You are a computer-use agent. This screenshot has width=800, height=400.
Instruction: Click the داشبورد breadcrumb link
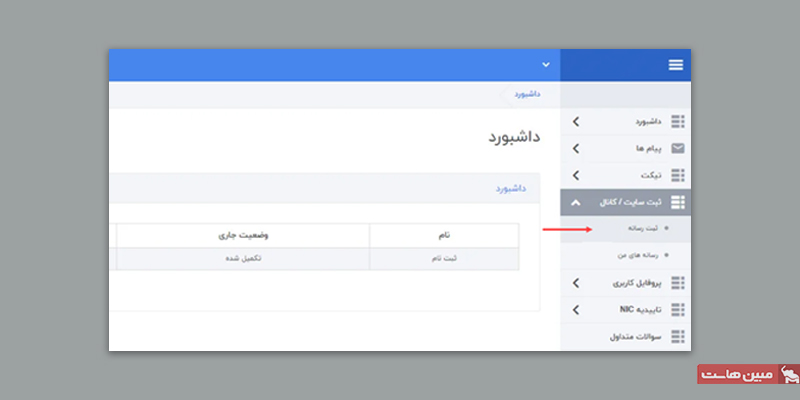[527, 94]
